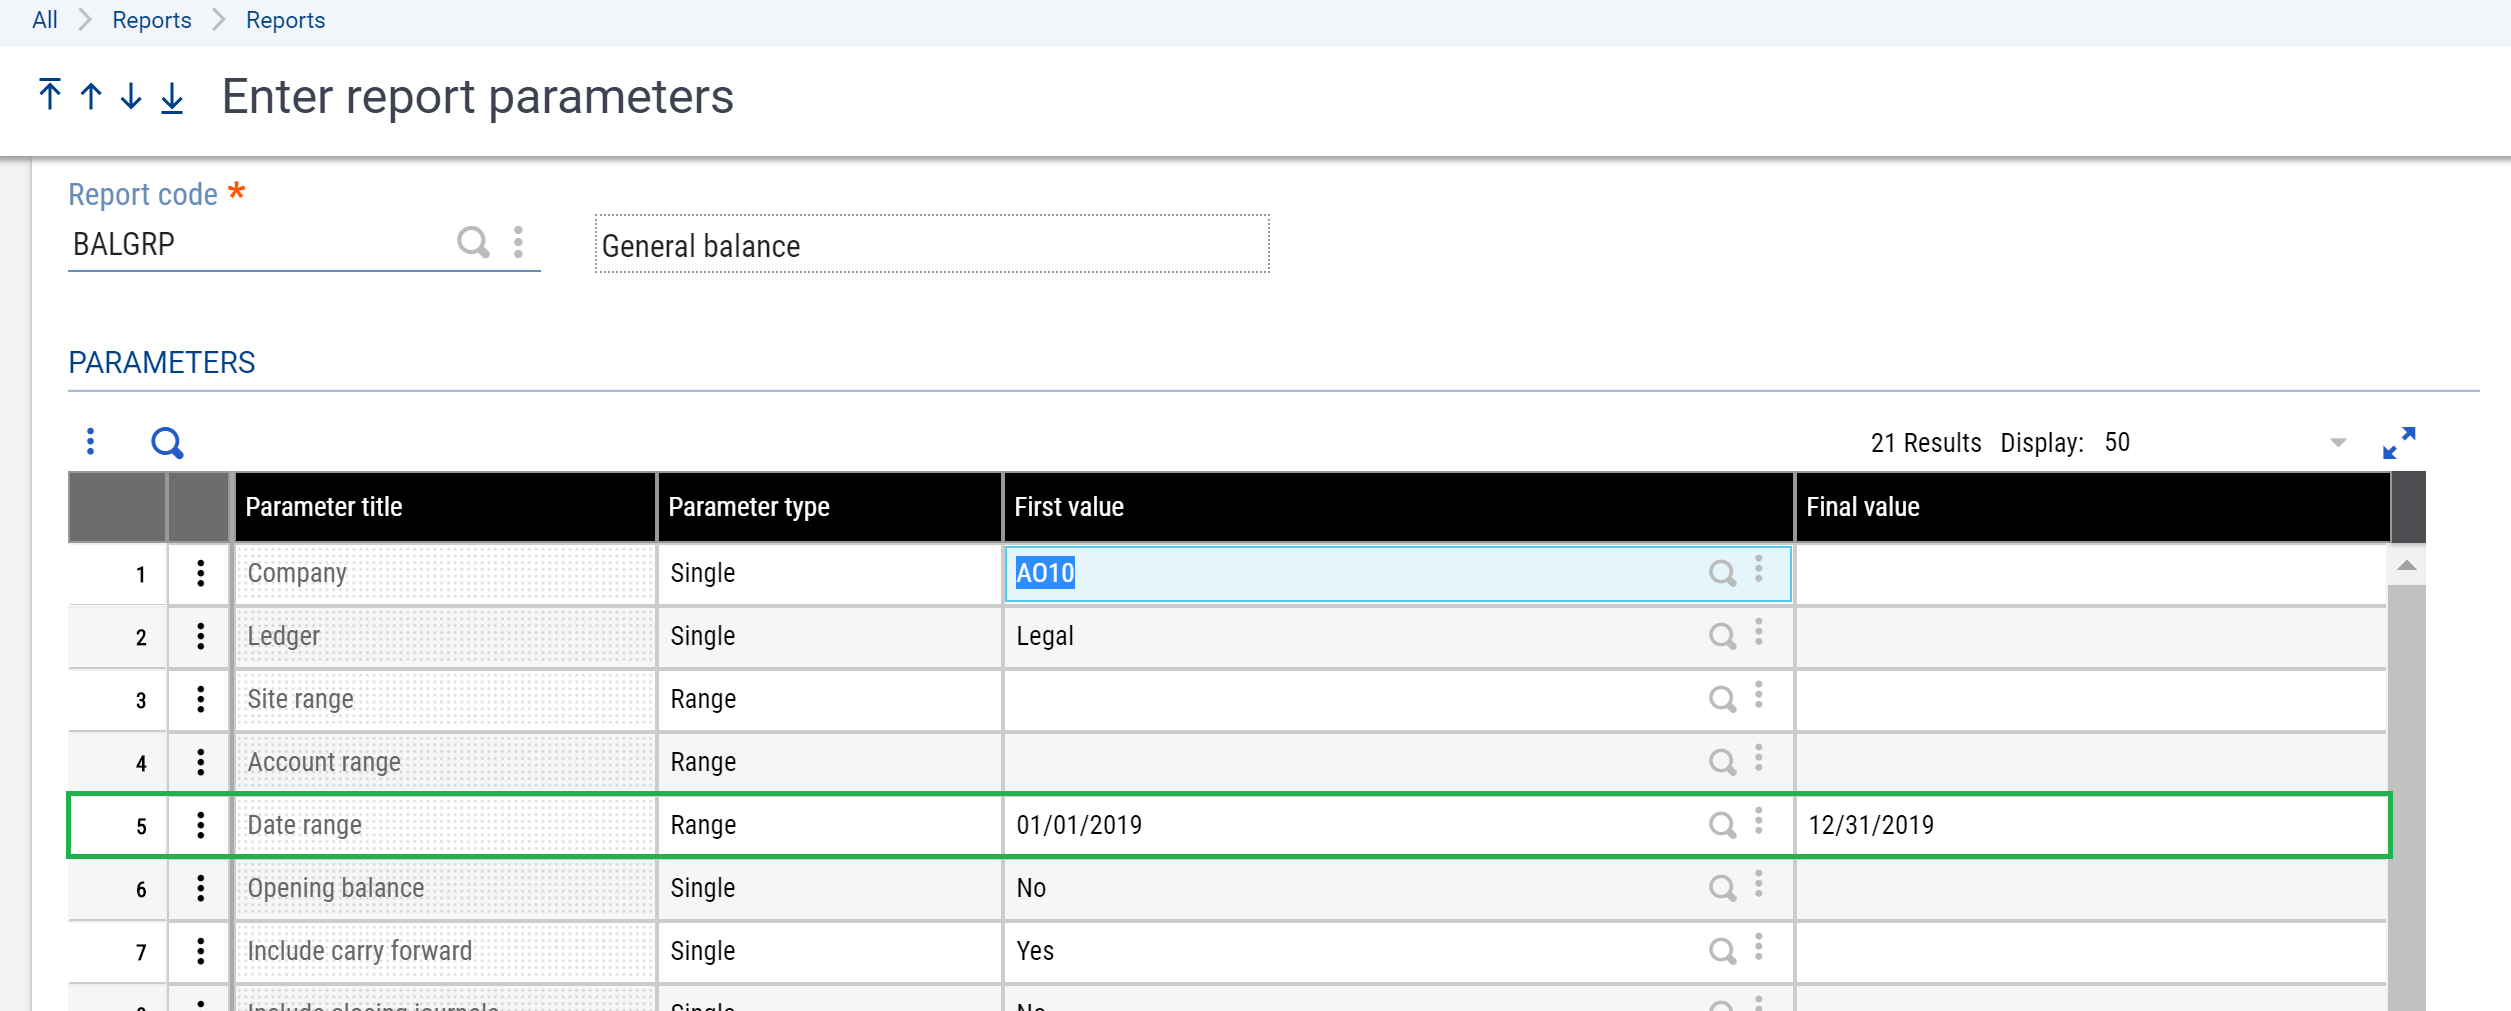Navigate to All breadcrumb link
Screen dimensions: 2511x1011
coord(45,20)
